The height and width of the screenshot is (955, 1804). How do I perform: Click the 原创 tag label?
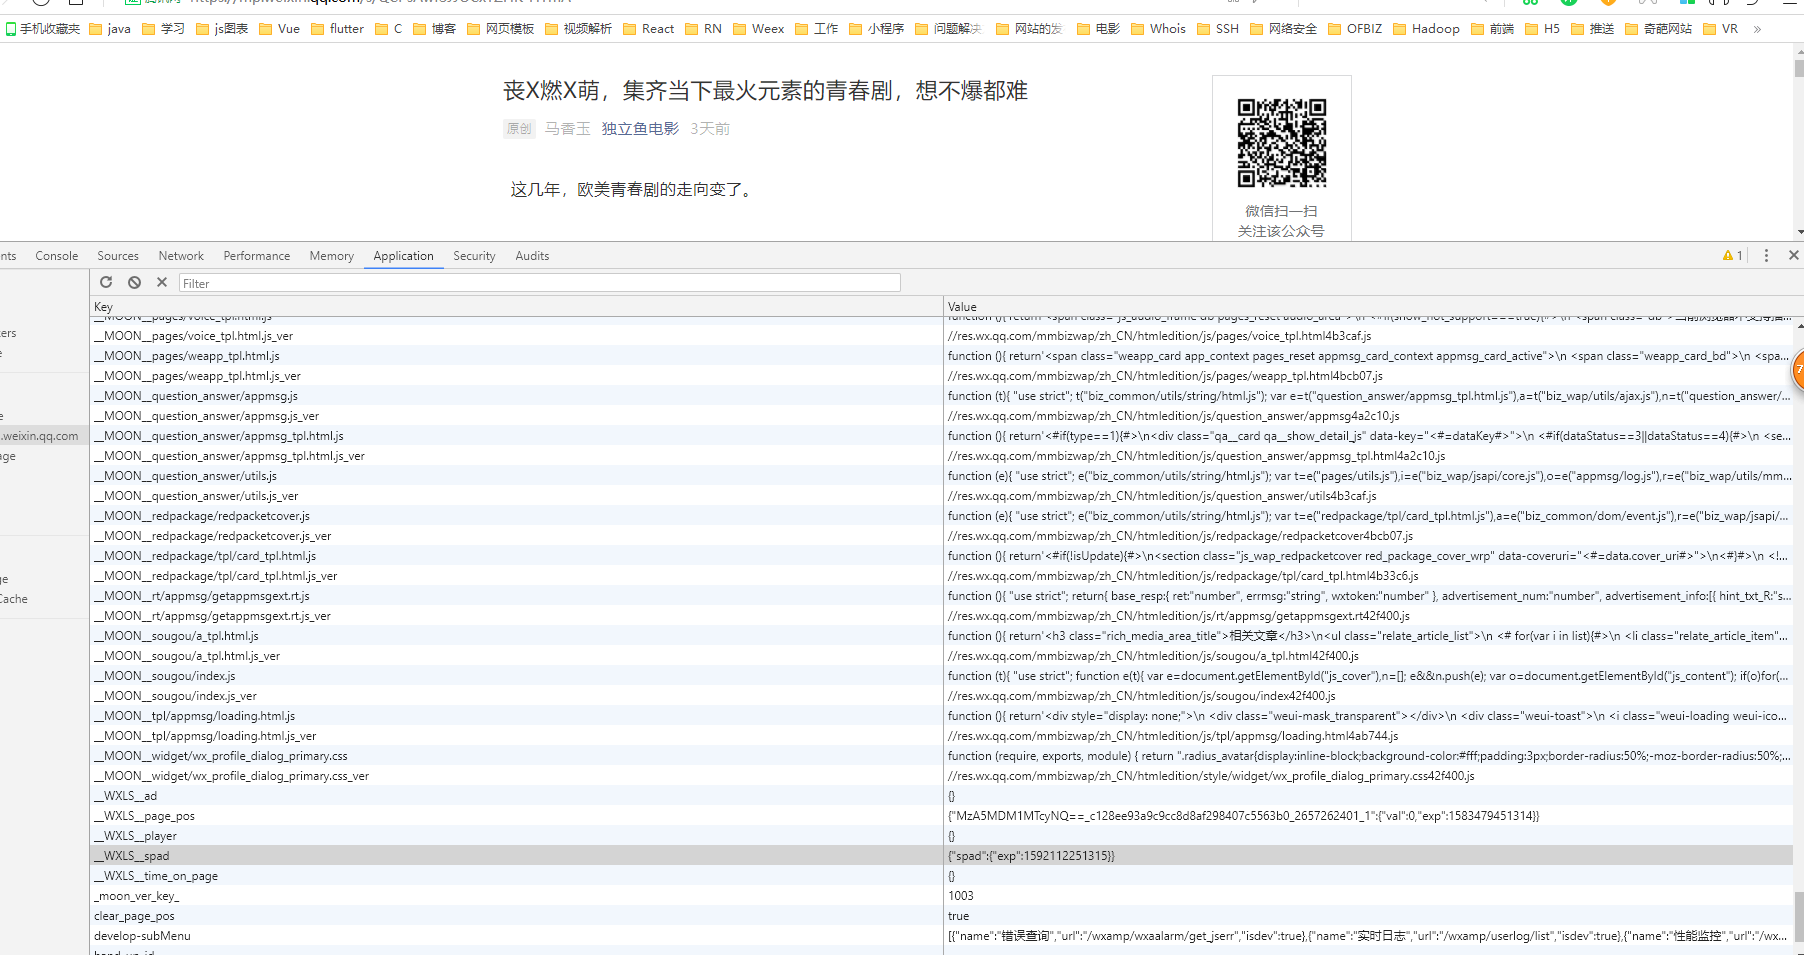(x=519, y=129)
